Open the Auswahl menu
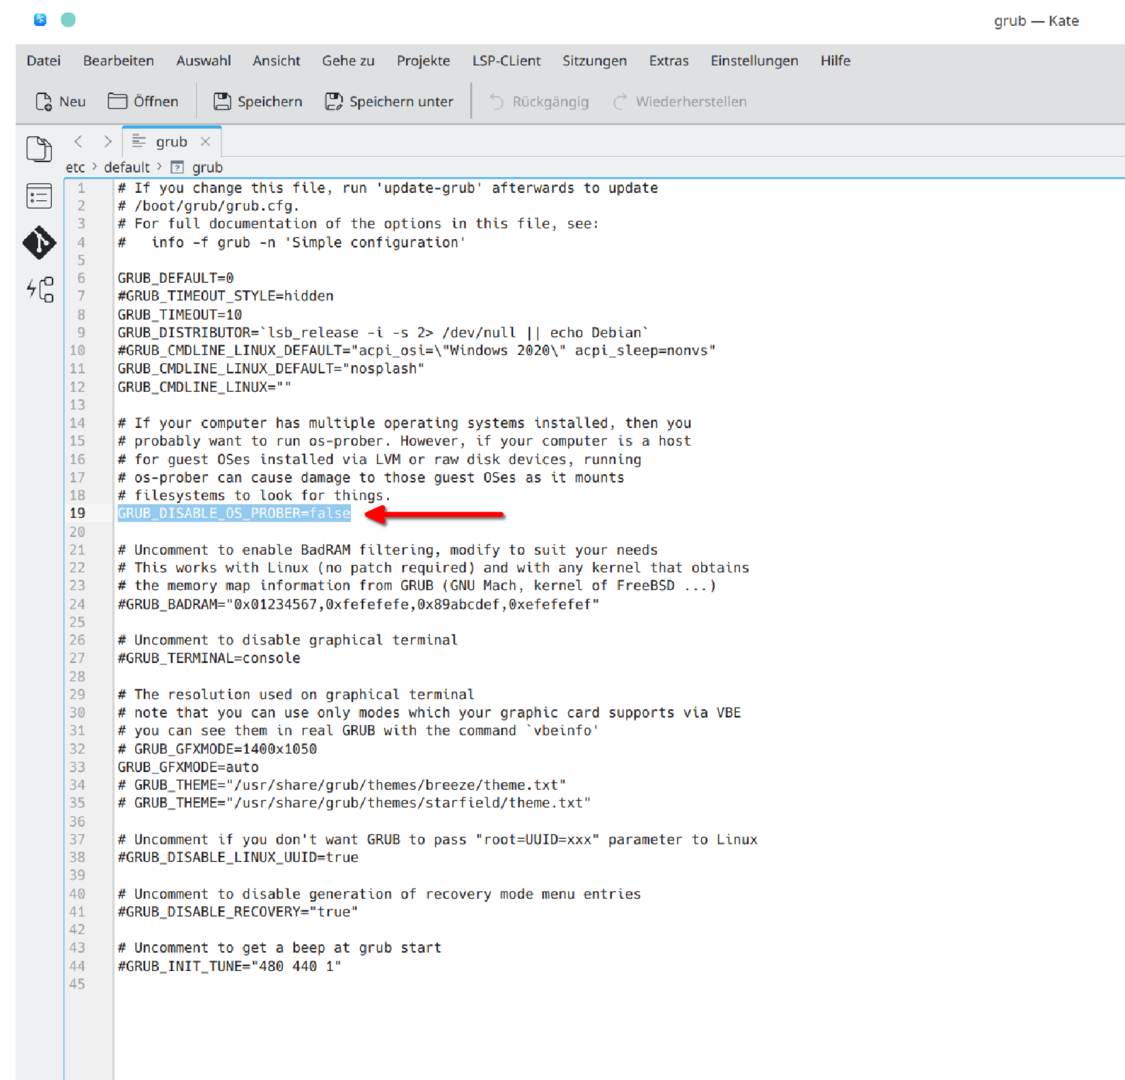This screenshot has width=1125, height=1080. 204,61
